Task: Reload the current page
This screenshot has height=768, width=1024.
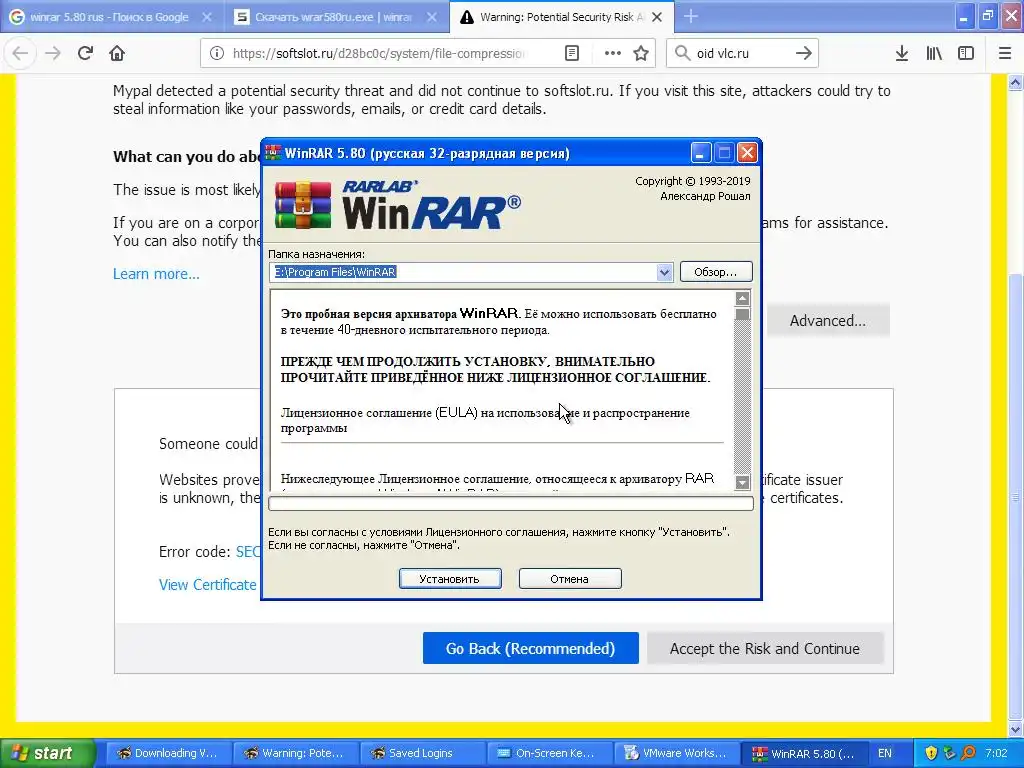Action: (x=86, y=54)
